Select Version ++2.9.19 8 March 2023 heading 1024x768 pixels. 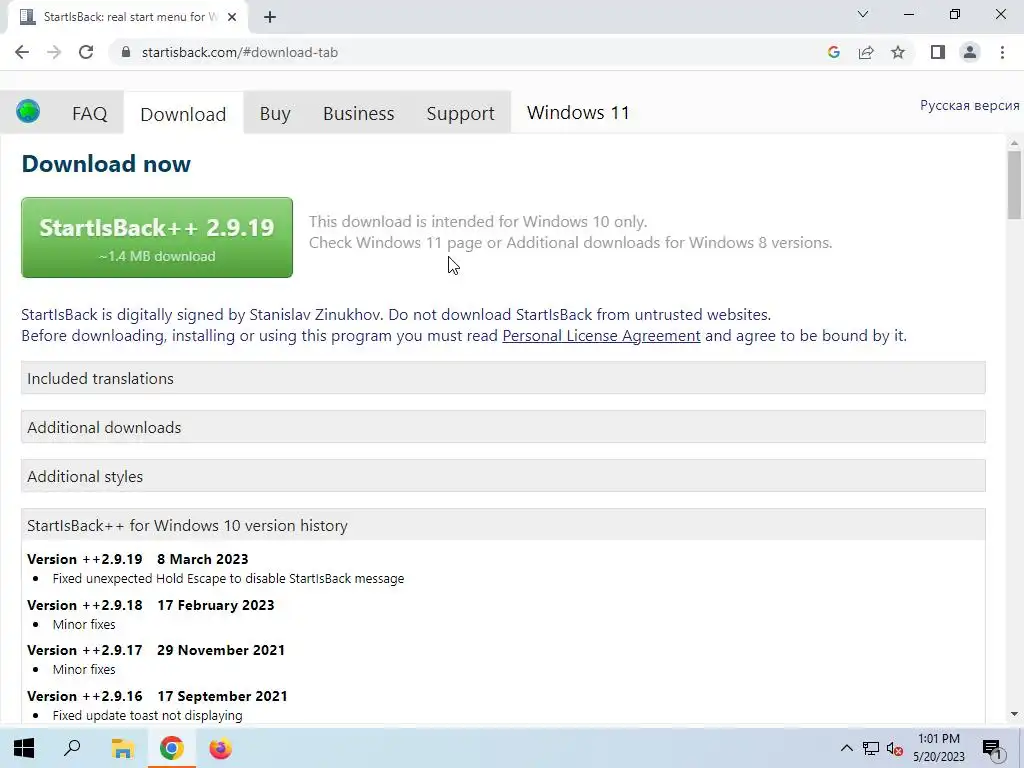138,559
